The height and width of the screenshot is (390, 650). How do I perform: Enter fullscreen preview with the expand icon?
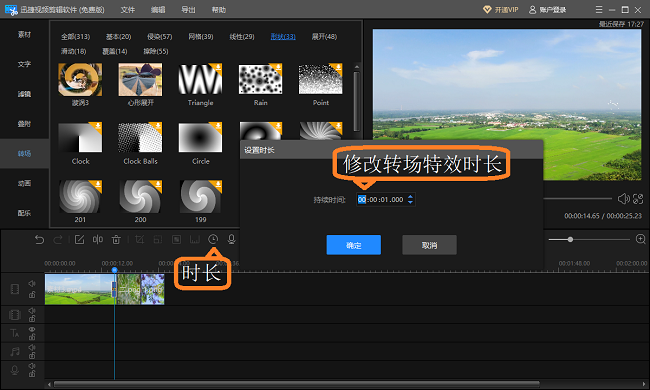638,199
